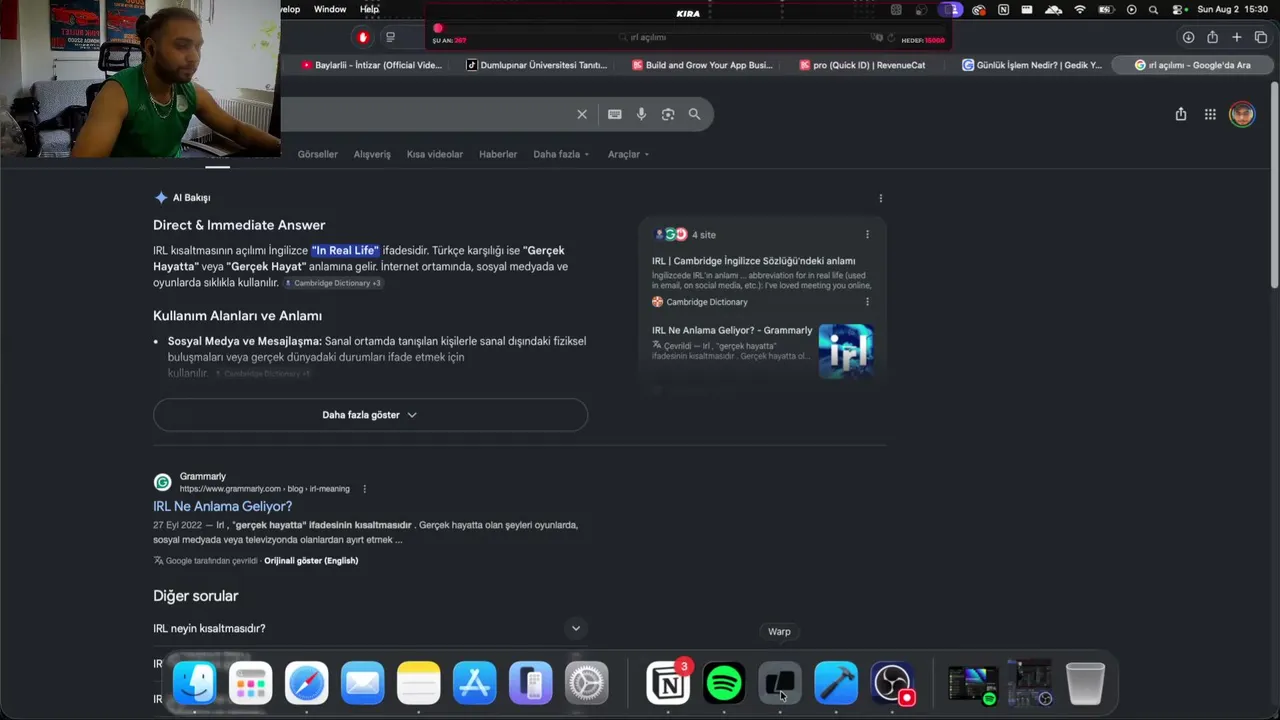Click 'Orijinali göster (English)' link

311,561
